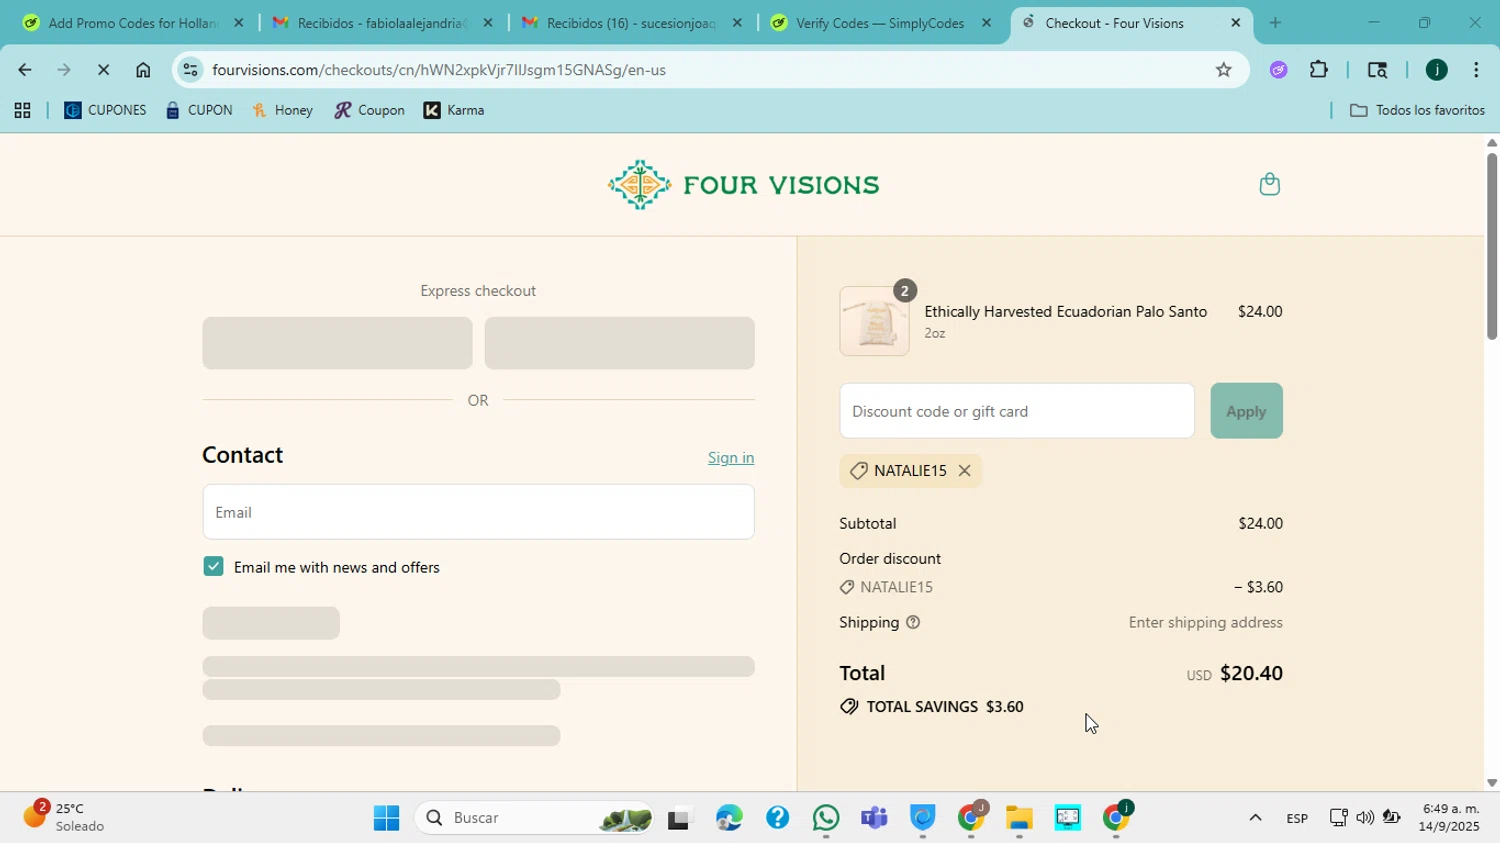The image size is (1500, 843).
Task: Open WhatsApp from the taskbar
Action: [x=826, y=819]
